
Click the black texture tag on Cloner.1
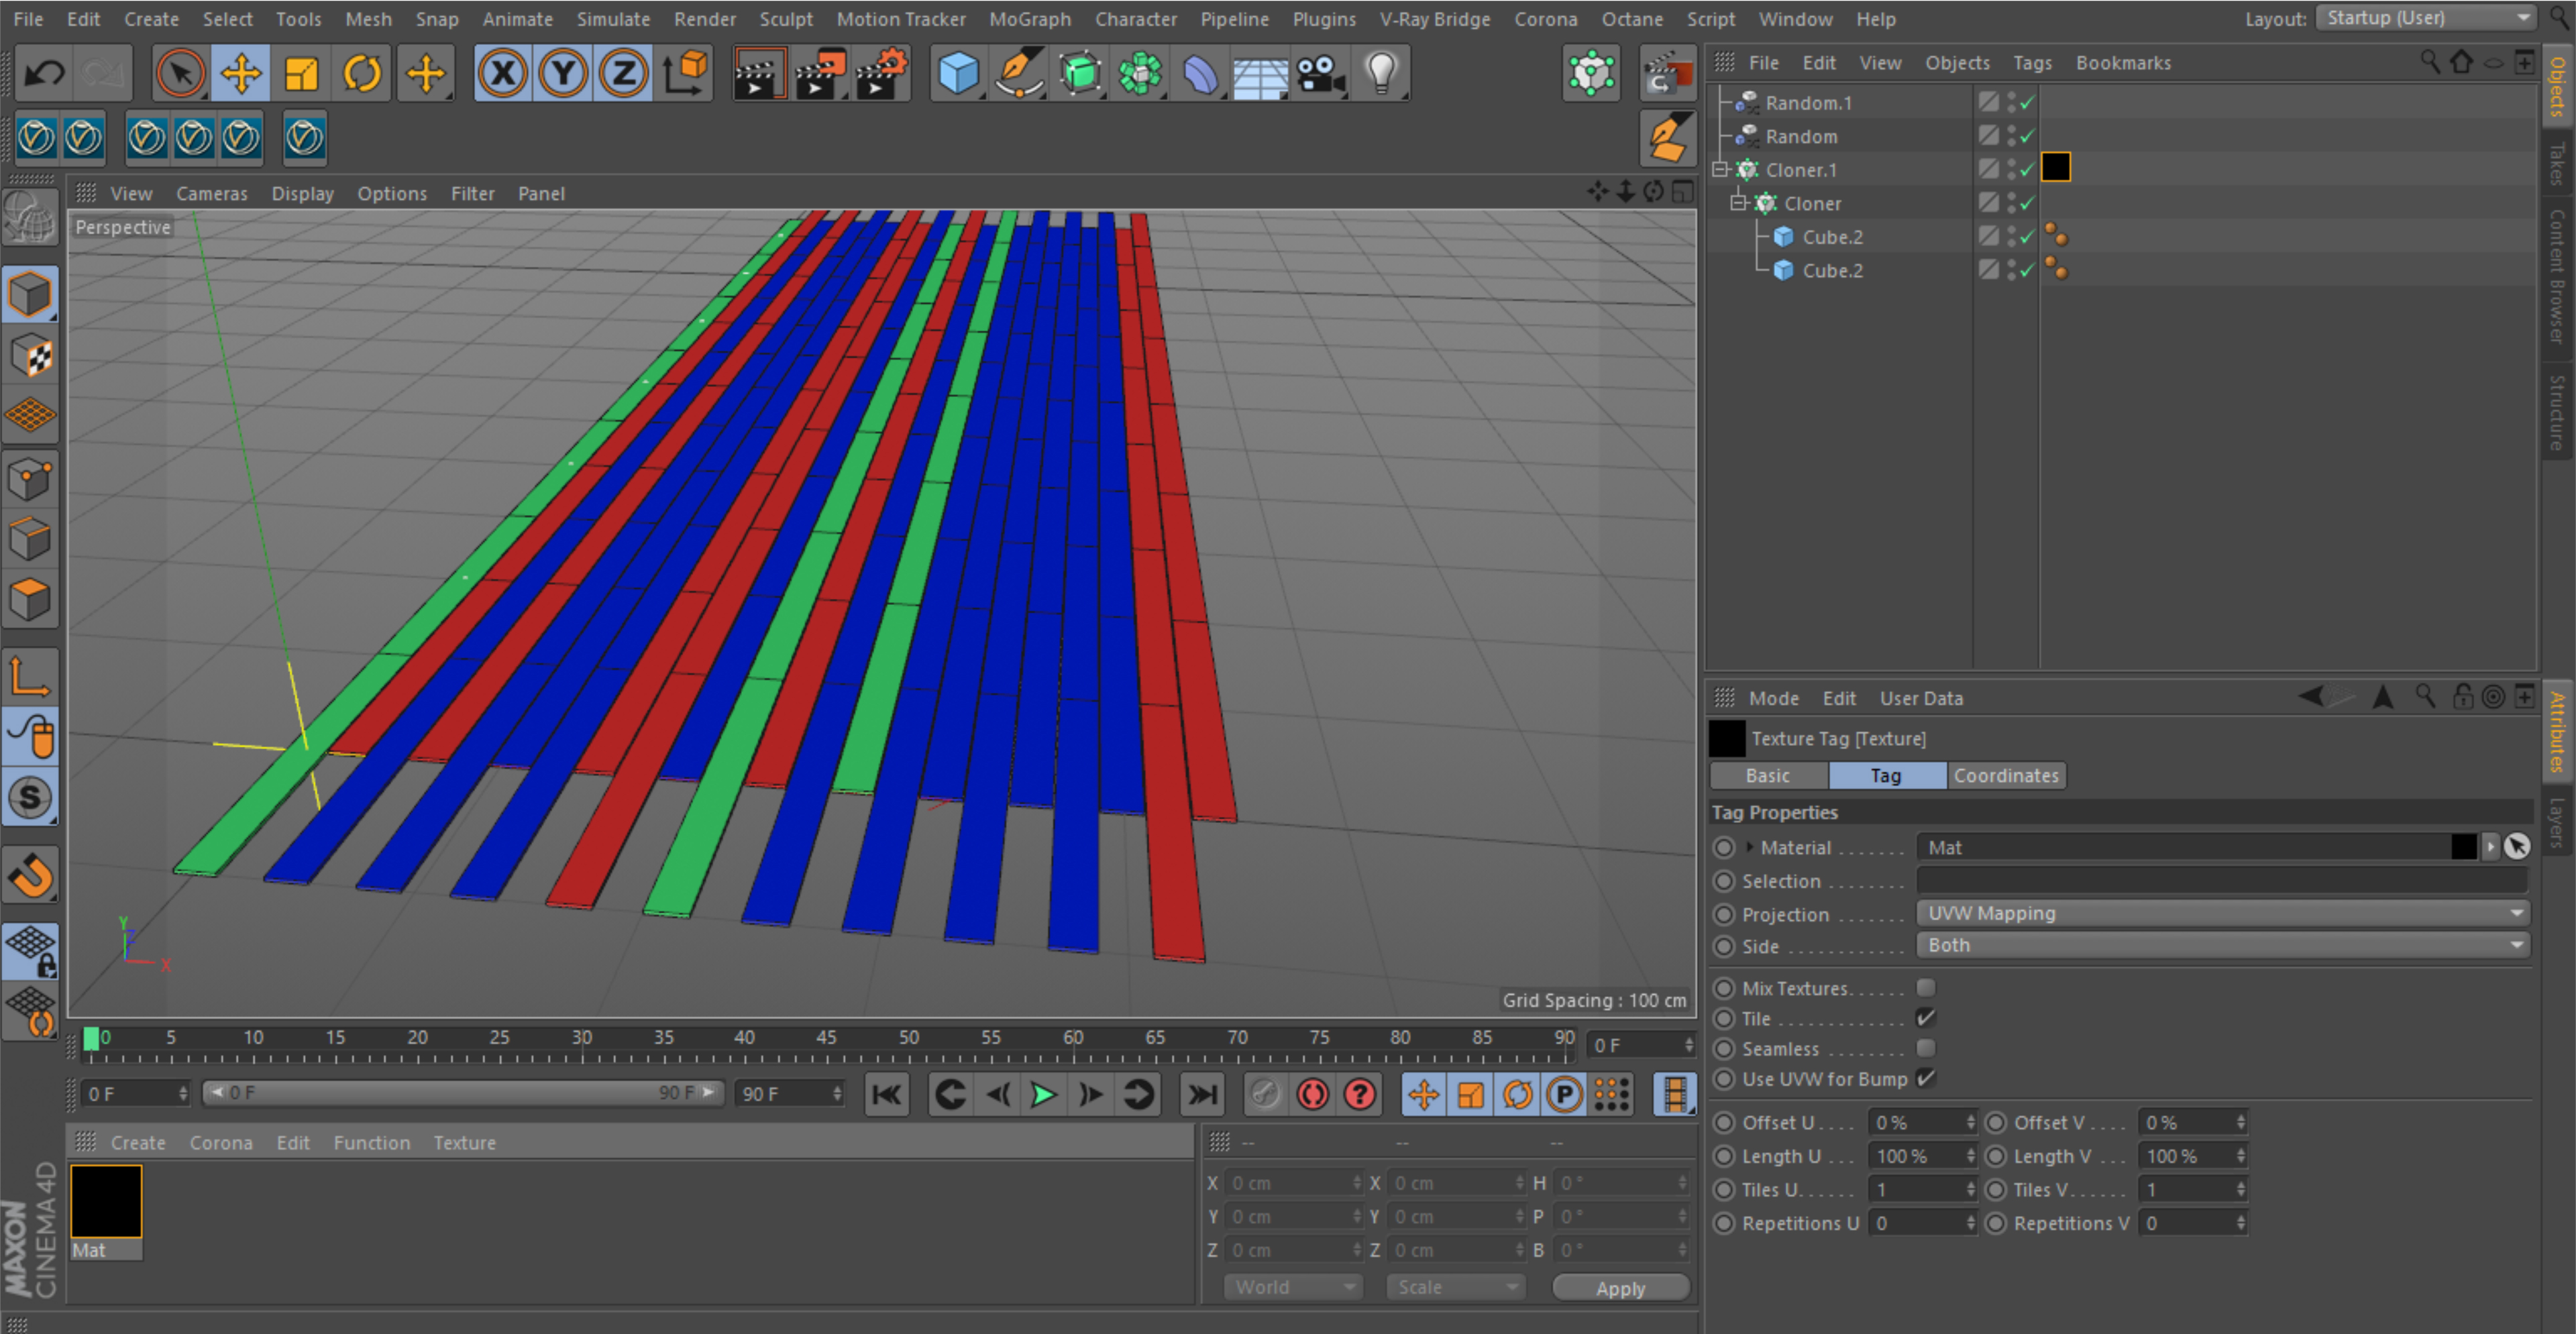(x=2055, y=167)
